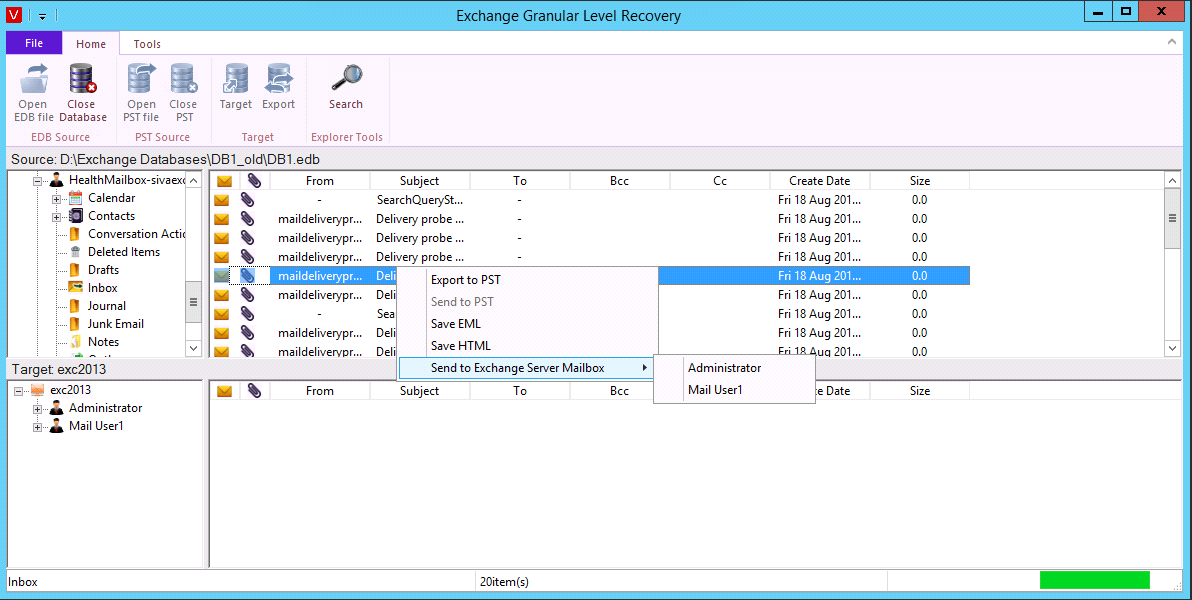Select the Calendar folder
This screenshot has height=600, width=1192.
pyautogui.click(x=111, y=198)
